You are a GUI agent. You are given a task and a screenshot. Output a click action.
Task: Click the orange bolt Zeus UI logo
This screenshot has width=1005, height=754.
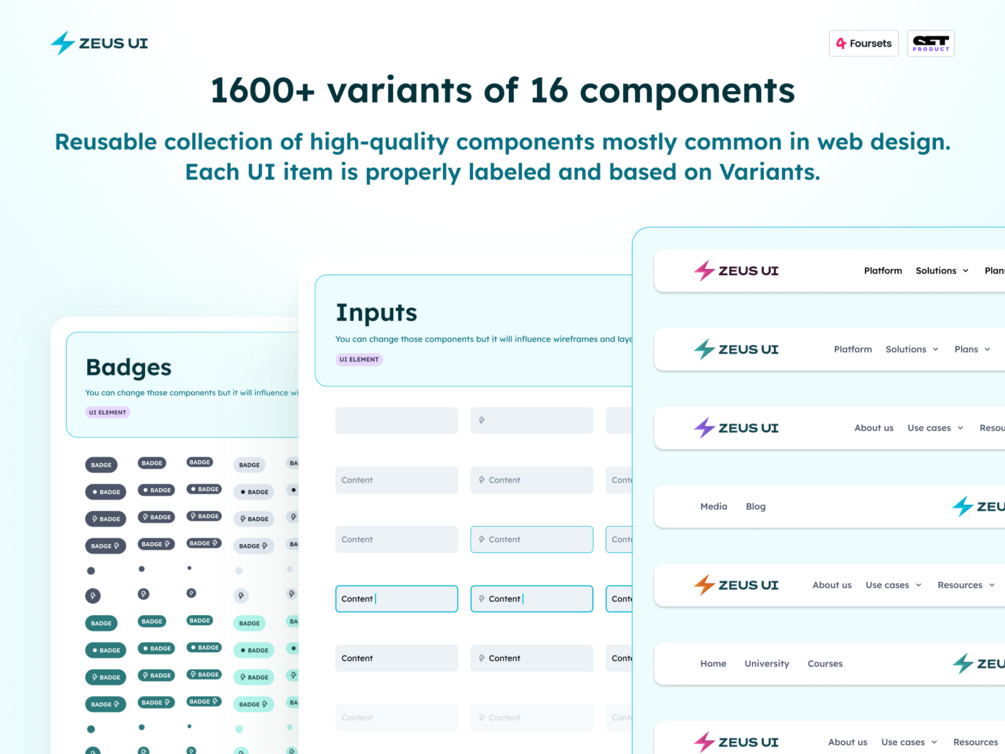pos(736,585)
